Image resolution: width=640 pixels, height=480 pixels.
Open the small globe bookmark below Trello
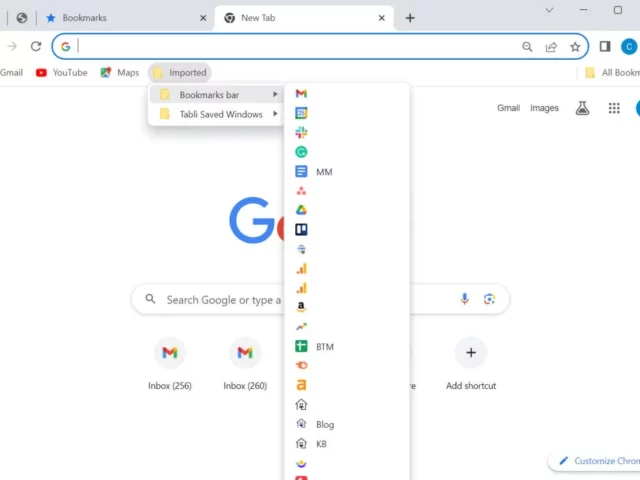click(301, 249)
